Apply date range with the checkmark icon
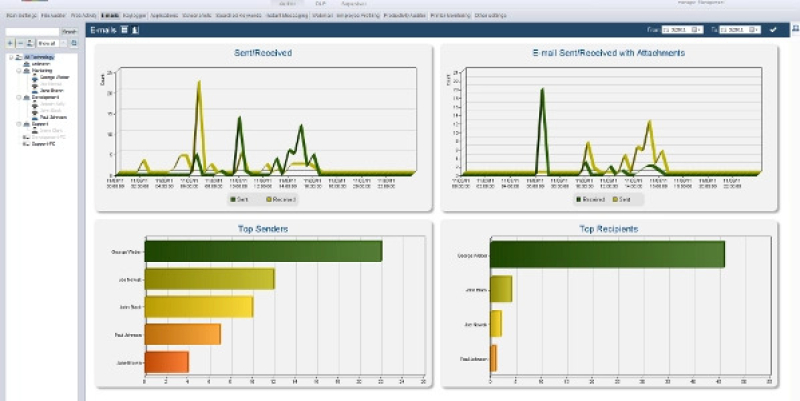 click(773, 30)
